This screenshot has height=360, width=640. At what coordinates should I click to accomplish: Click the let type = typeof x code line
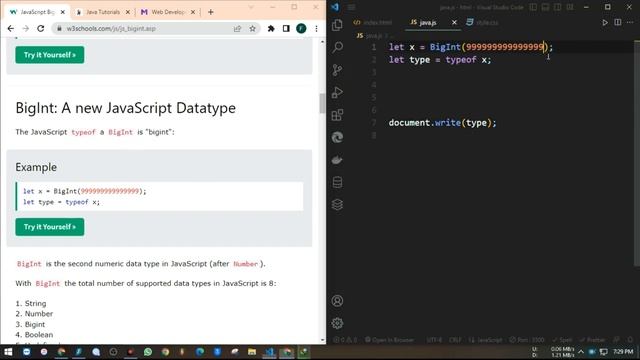[x=440, y=60]
